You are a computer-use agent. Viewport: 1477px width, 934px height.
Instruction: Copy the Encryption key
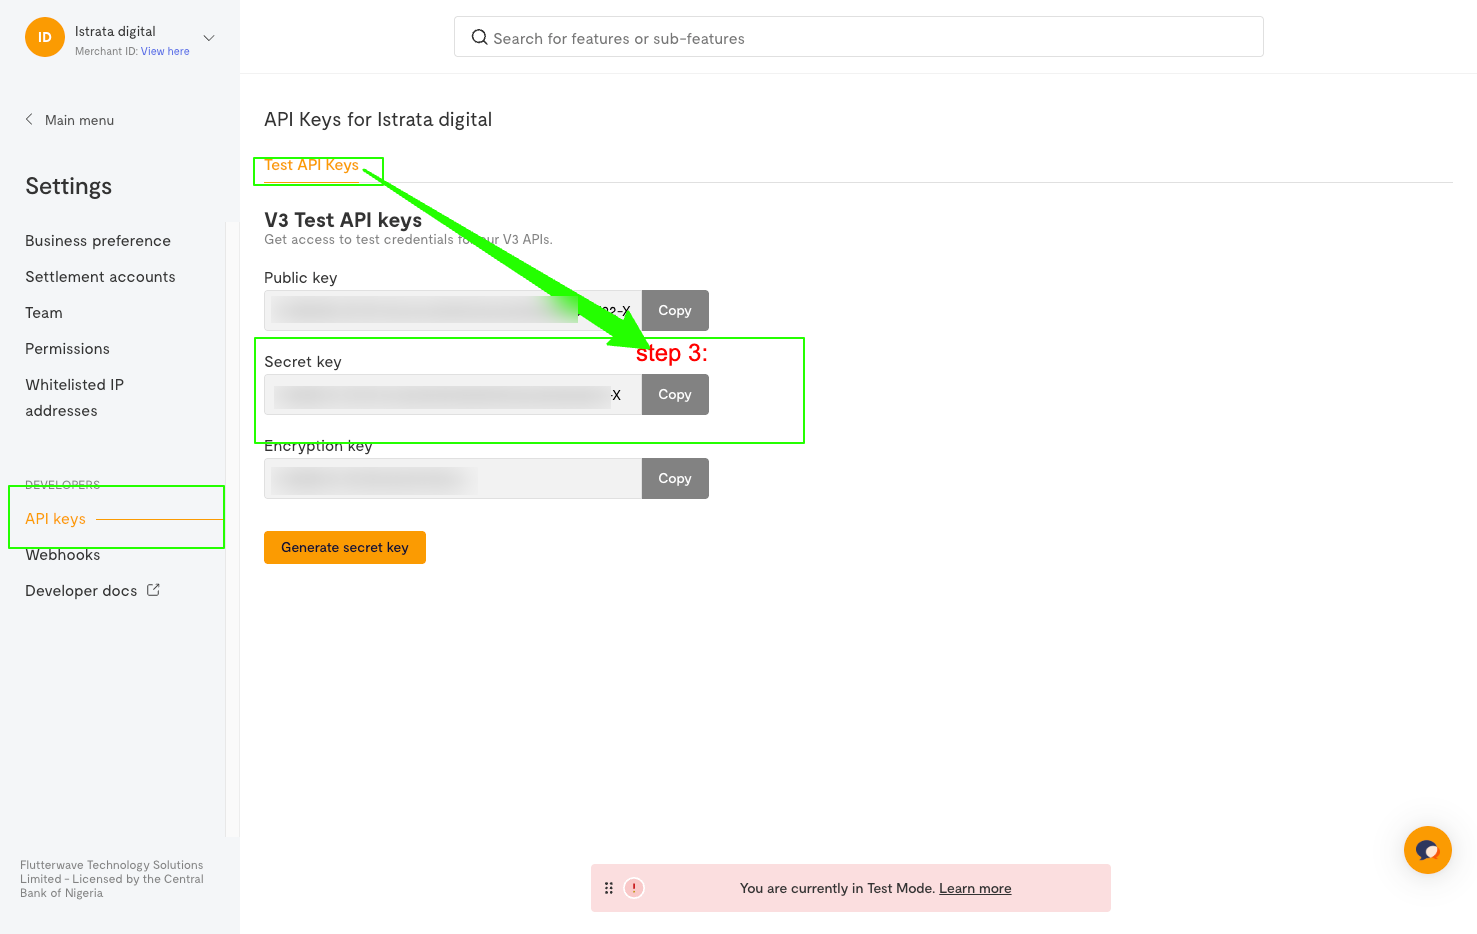[x=675, y=479]
